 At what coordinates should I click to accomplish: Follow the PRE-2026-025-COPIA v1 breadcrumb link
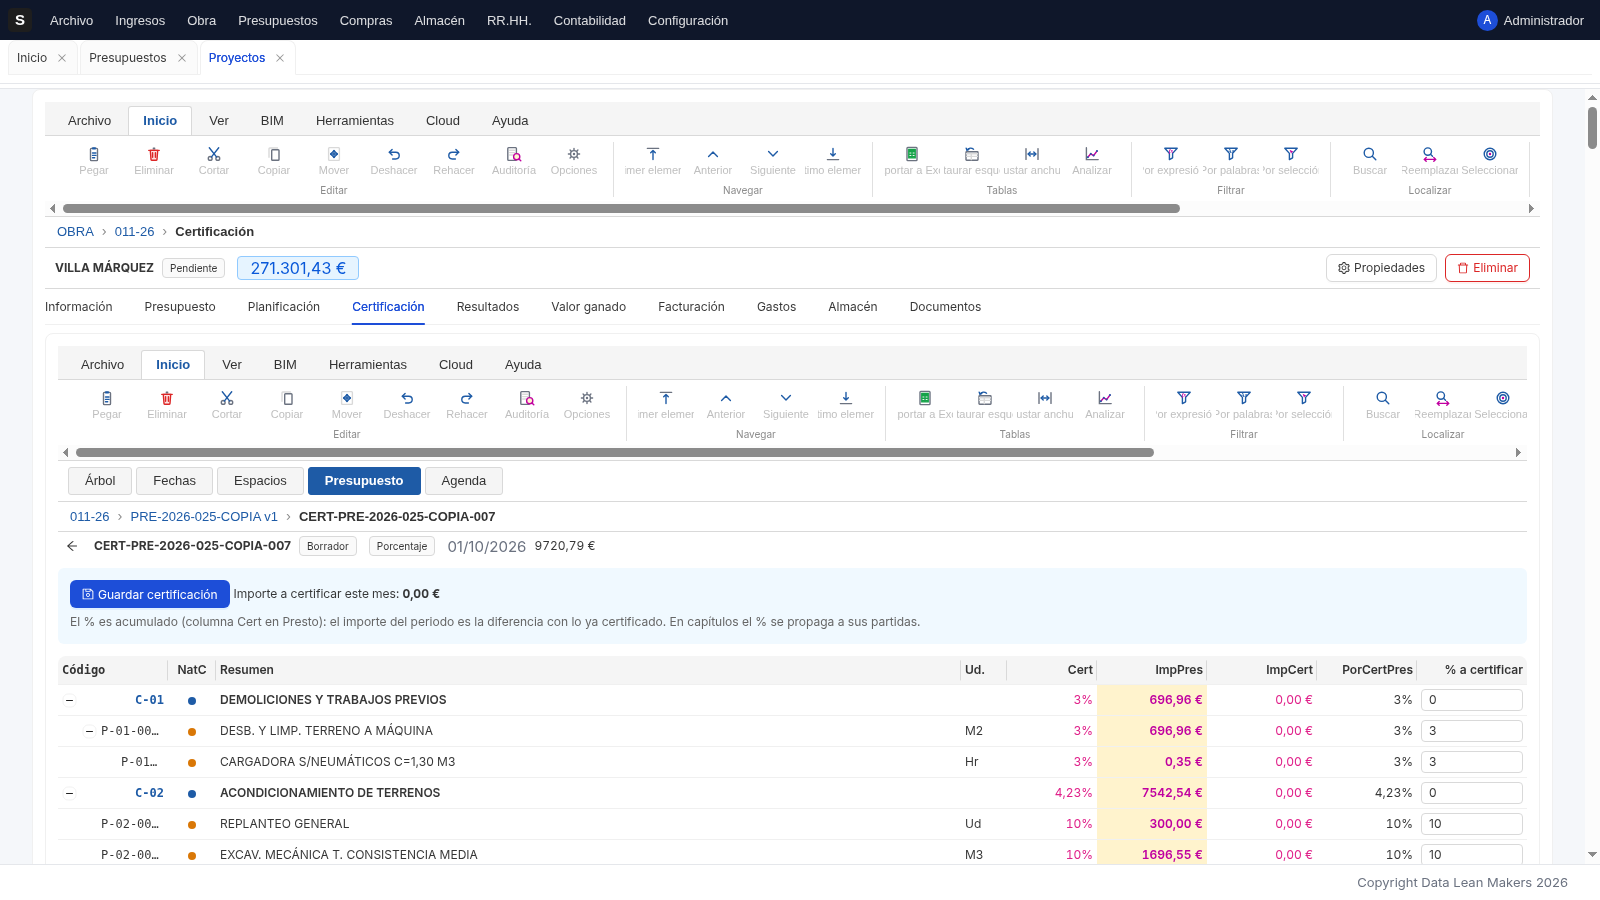tap(204, 517)
